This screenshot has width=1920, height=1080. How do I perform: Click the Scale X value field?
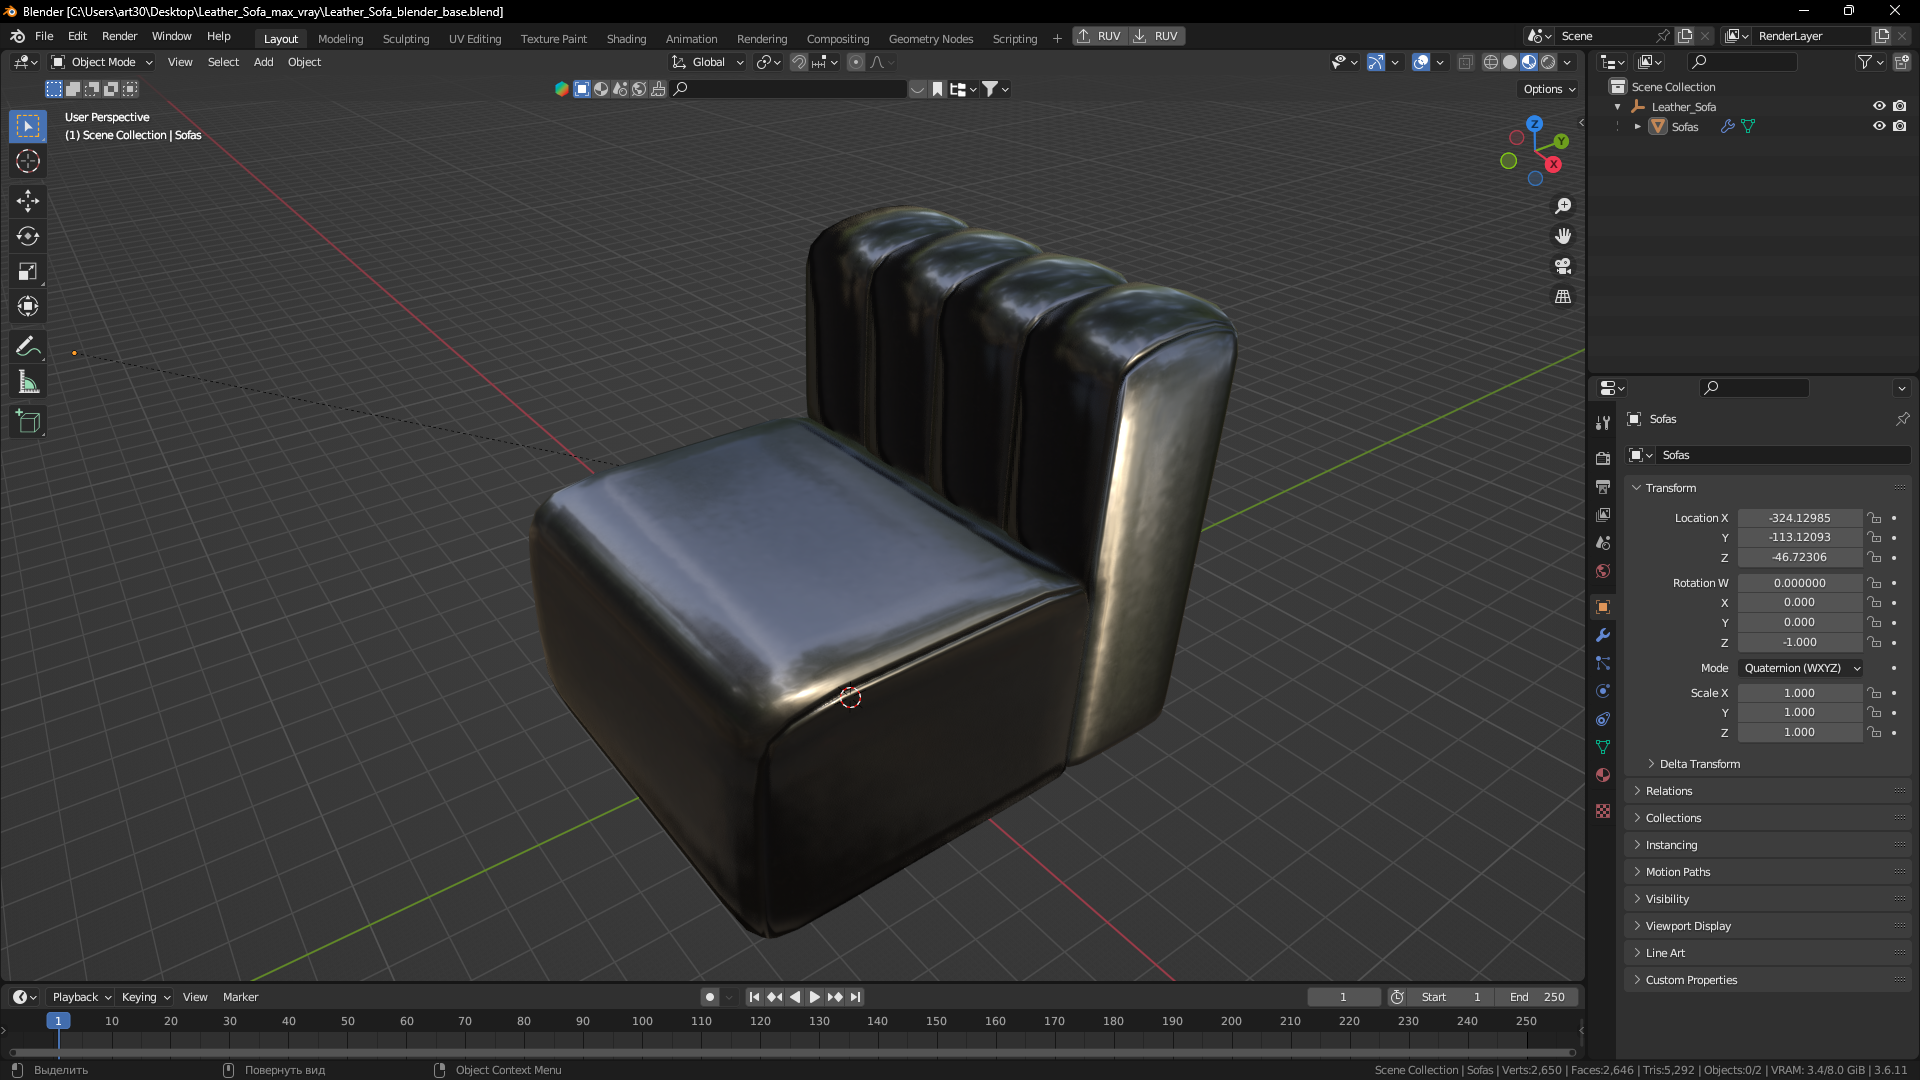(1799, 693)
